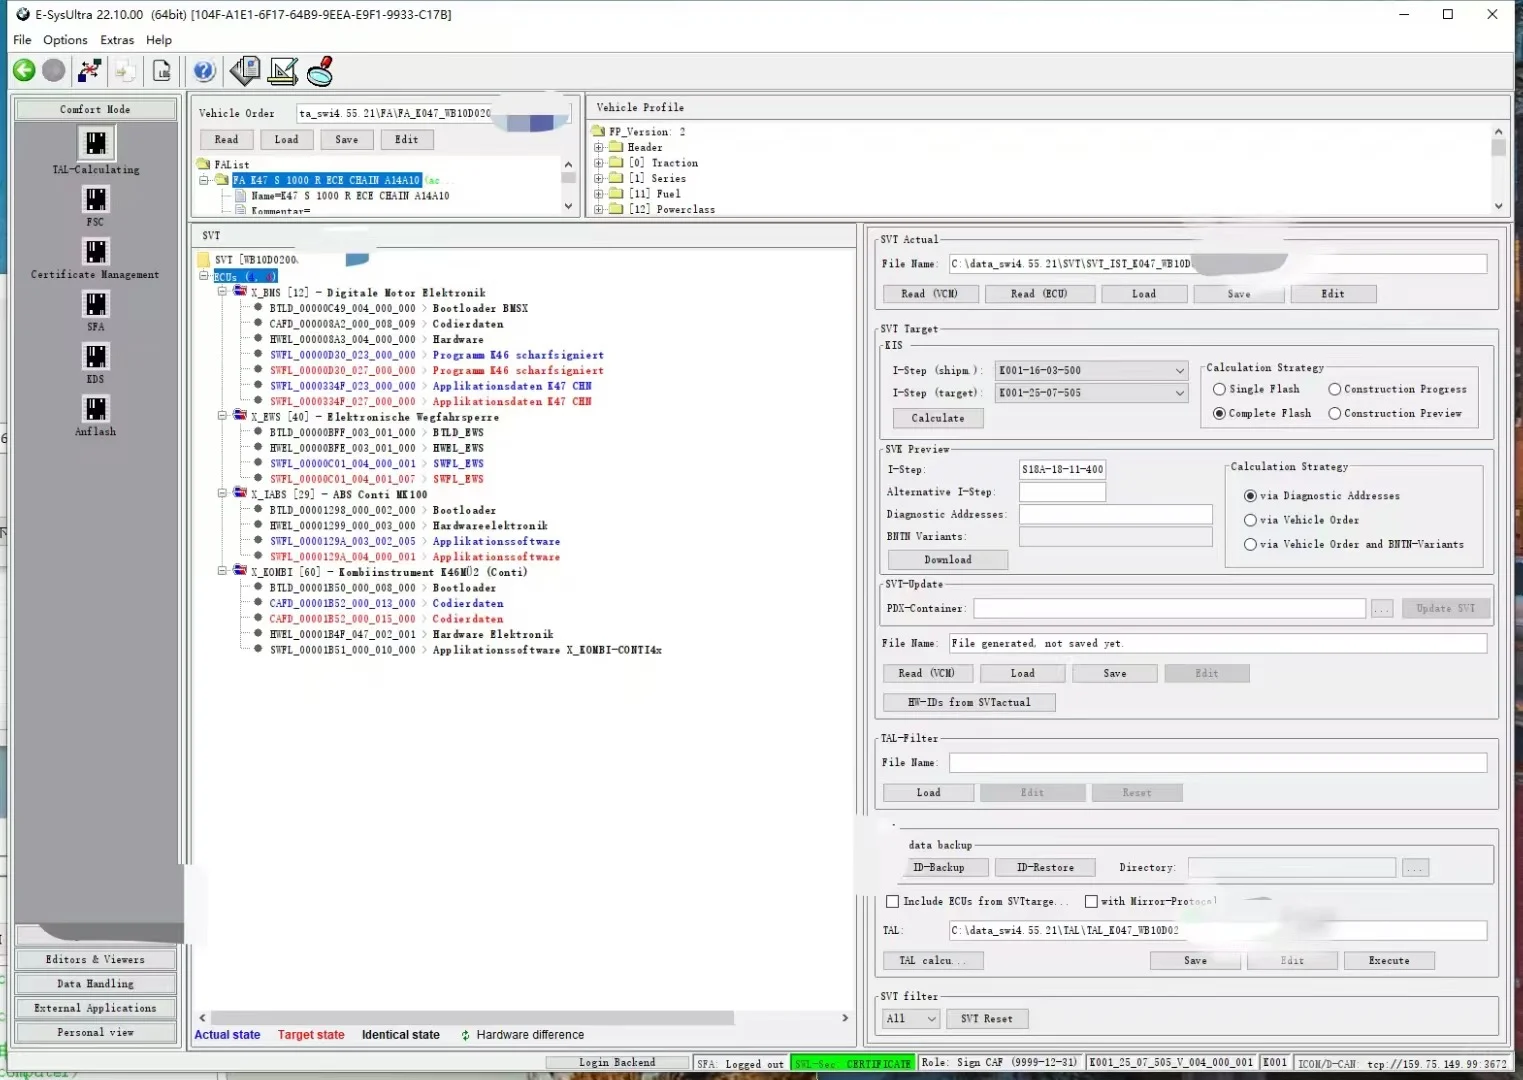Open the TAL-Calculating module icon
This screenshot has width=1523, height=1080.
(x=96, y=144)
